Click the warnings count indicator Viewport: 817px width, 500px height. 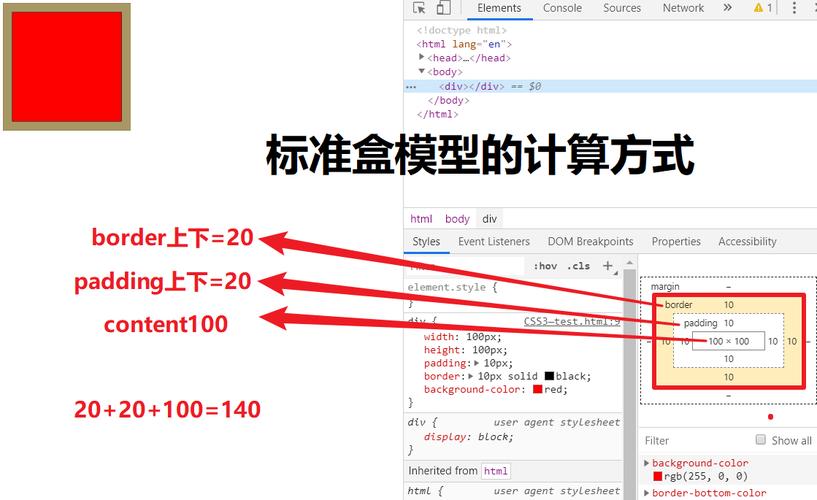point(762,8)
